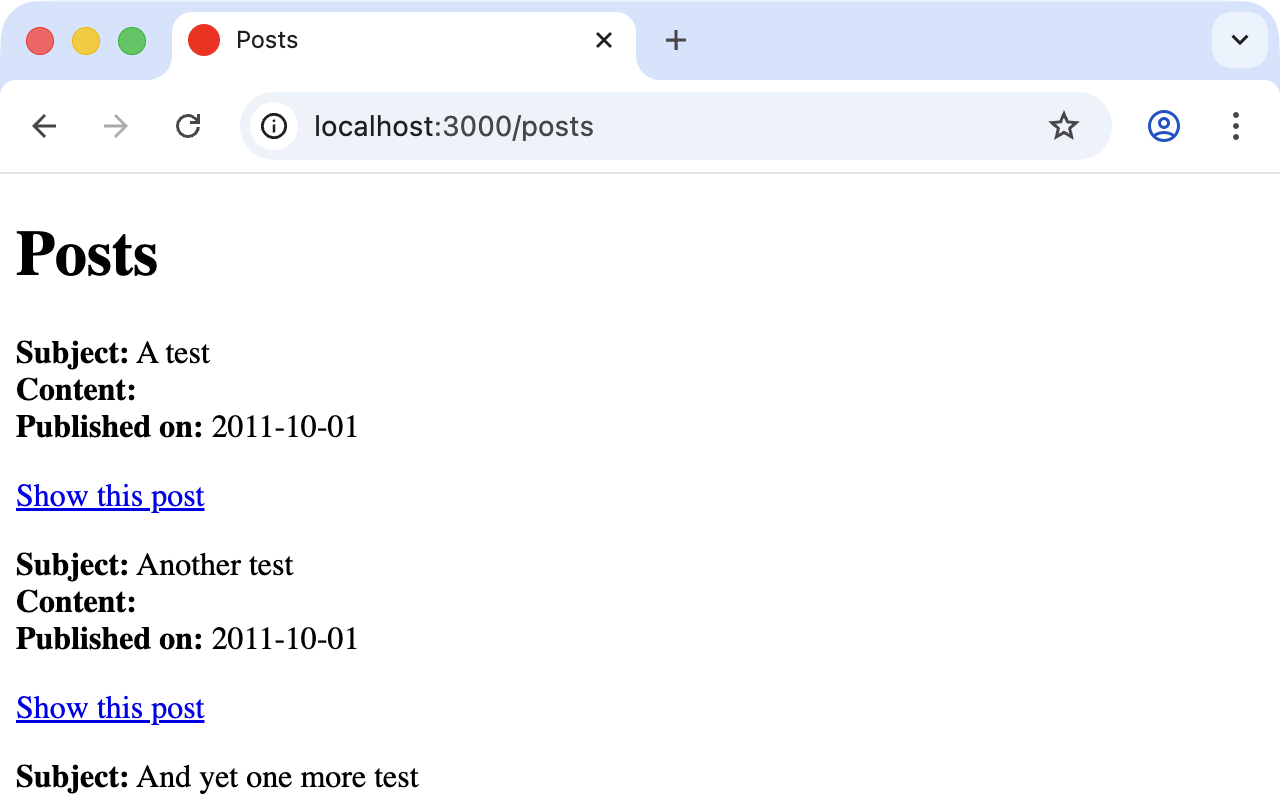Viewport: 1280px width, 800px height.
Task: Open the browser profile account icon
Action: click(1163, 126)
